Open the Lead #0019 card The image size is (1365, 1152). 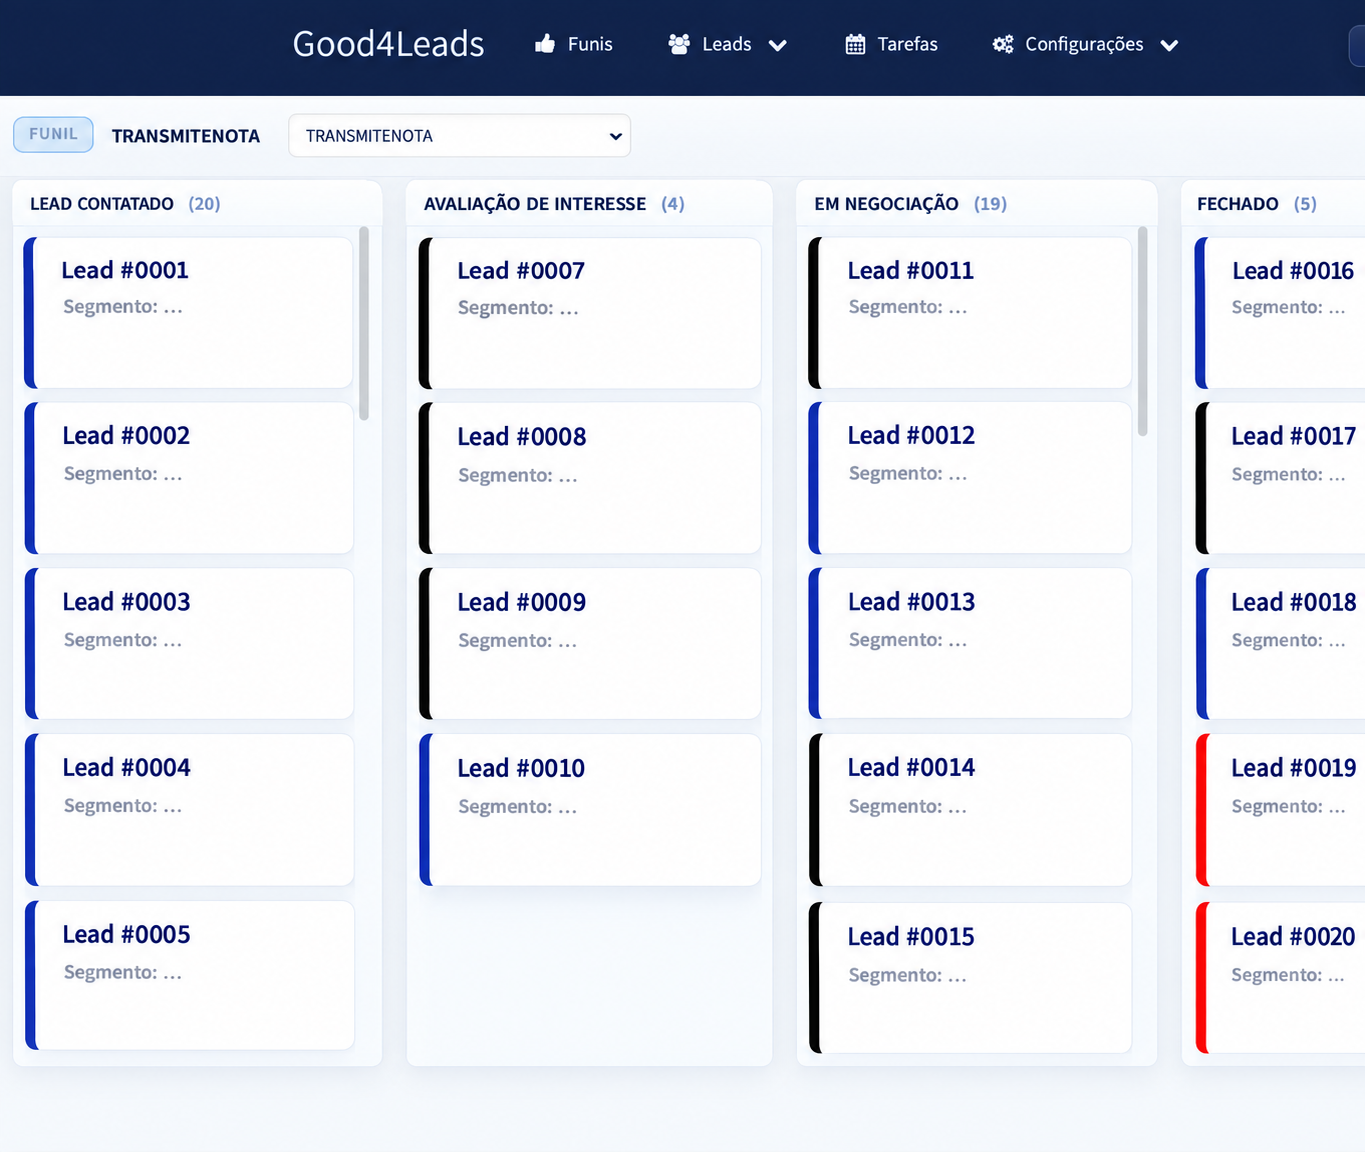click(x=1280, y=810)
